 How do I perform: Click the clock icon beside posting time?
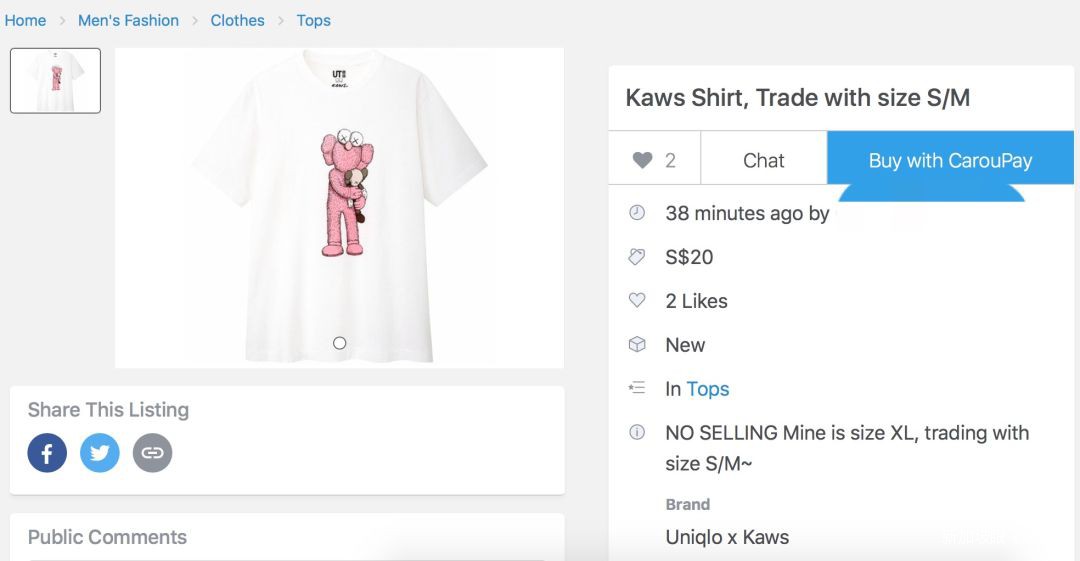637,213
